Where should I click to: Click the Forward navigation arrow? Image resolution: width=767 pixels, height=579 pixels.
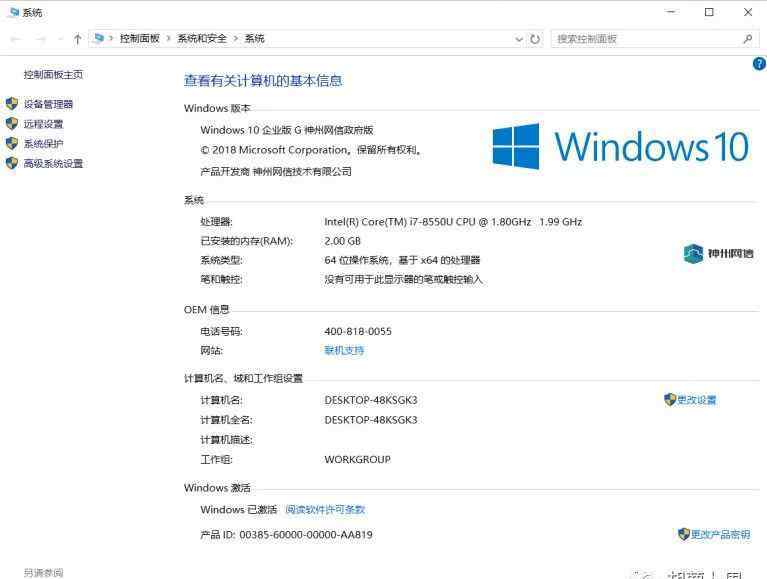pos(41,39)
